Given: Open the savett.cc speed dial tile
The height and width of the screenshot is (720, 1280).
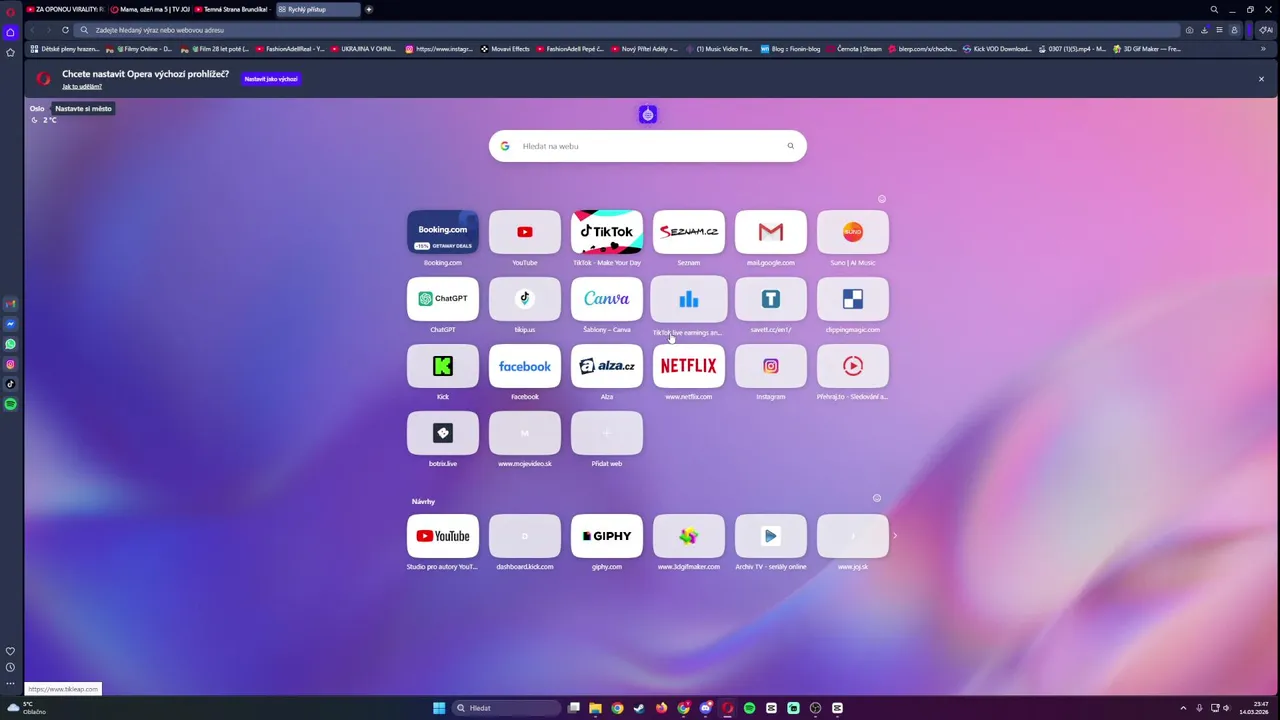Looking at the screenshot, I should (x=770, y=299).
